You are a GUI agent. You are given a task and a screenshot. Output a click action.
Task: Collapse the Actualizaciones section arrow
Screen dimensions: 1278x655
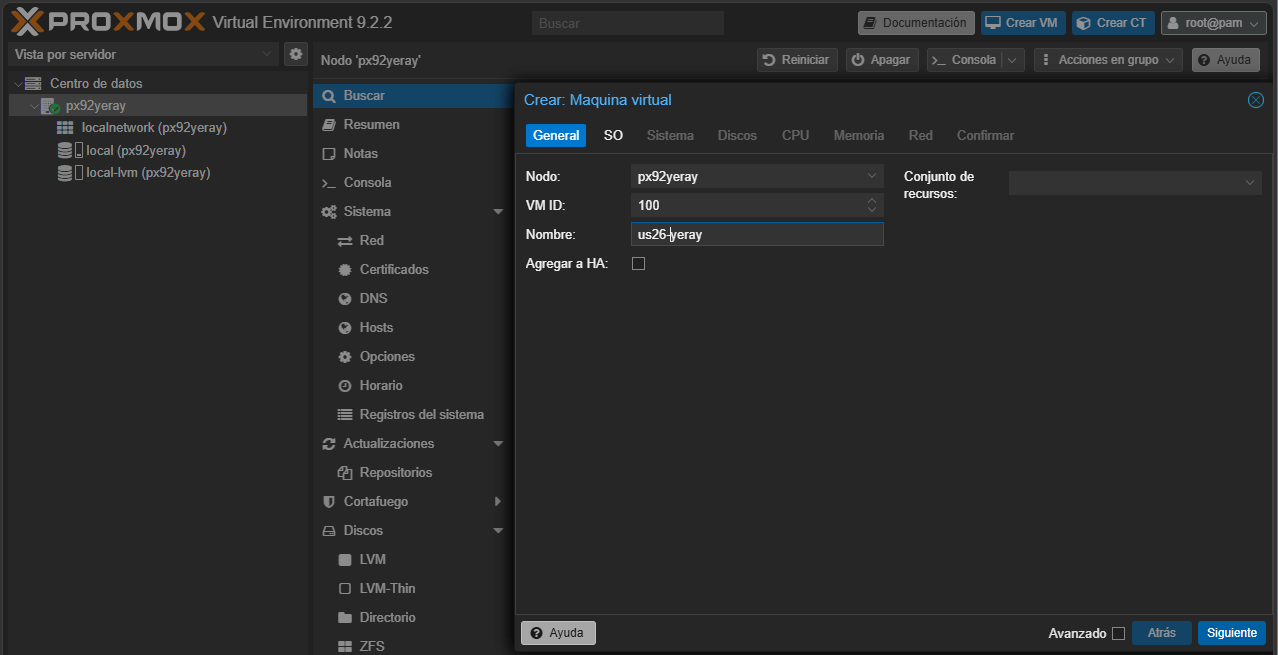[498, 444]
